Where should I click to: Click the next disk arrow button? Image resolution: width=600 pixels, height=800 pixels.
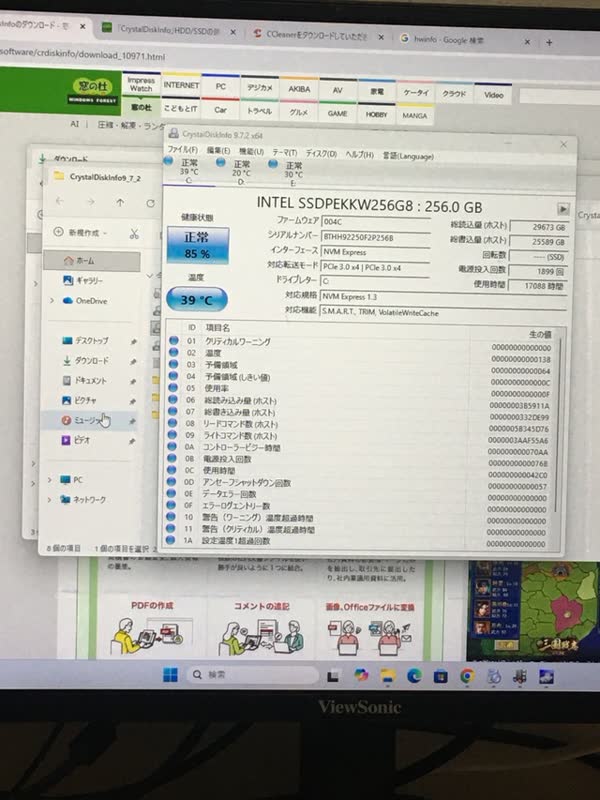pos(564,209)
